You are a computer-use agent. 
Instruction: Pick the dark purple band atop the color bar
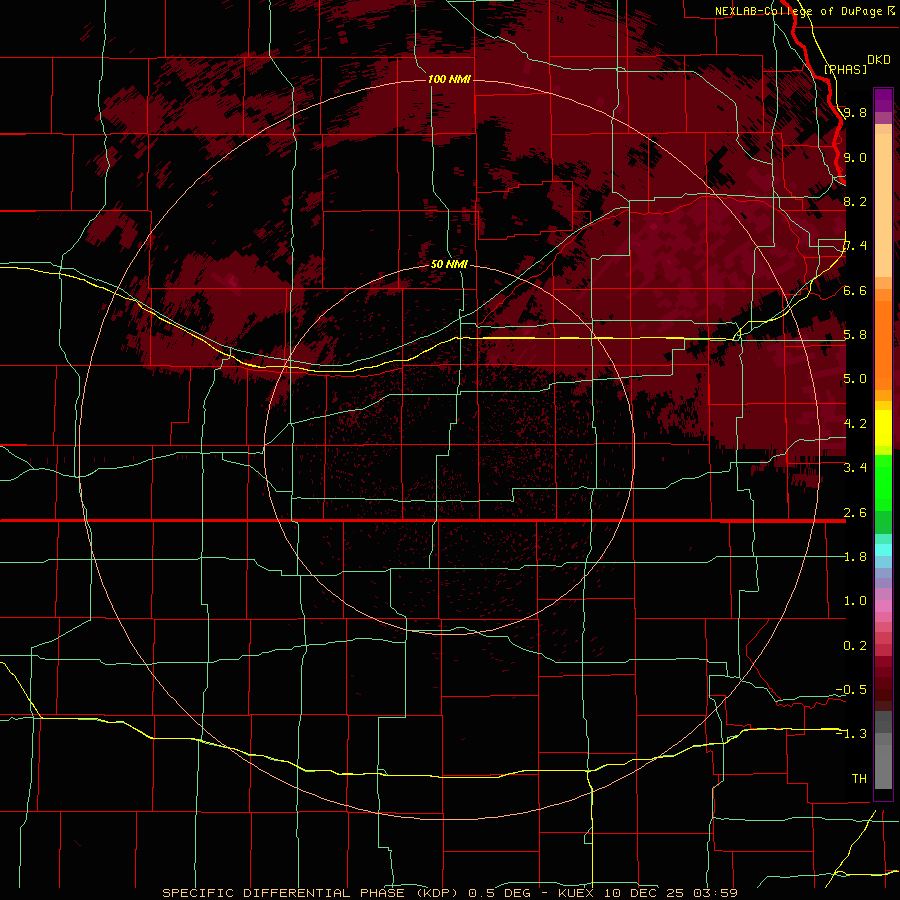click(883, 99)
